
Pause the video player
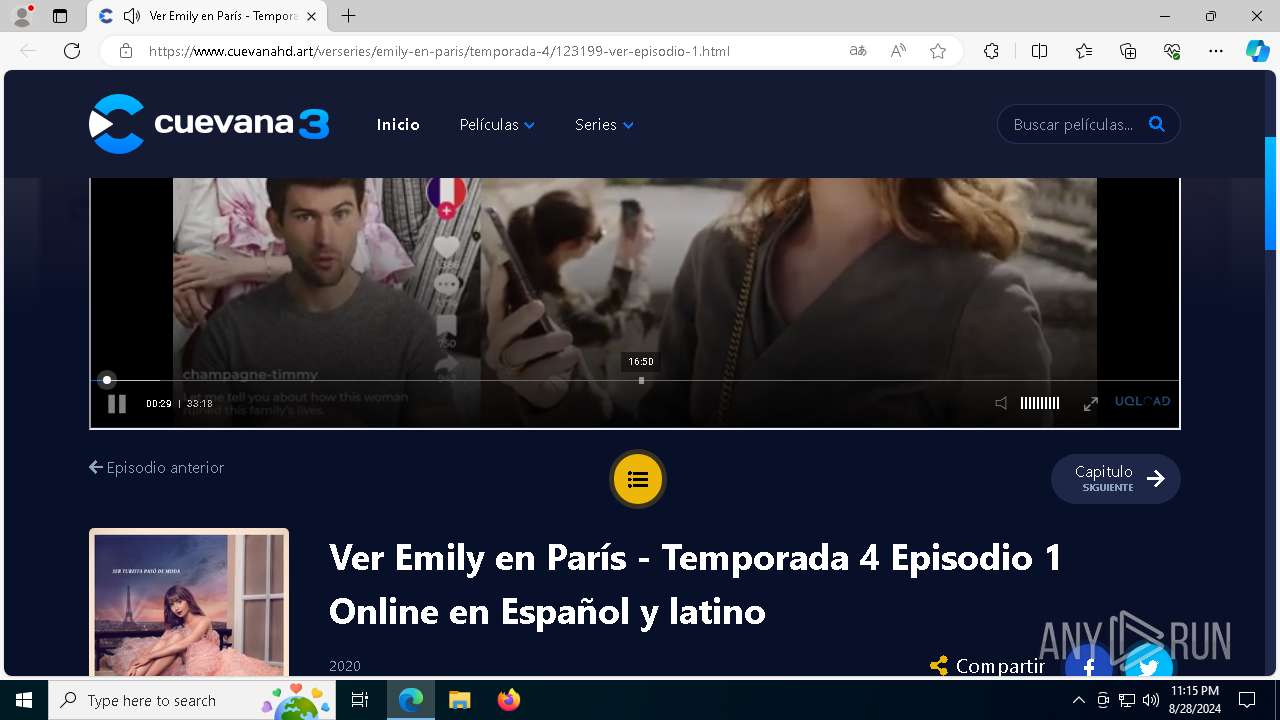[x=117, y=403]
